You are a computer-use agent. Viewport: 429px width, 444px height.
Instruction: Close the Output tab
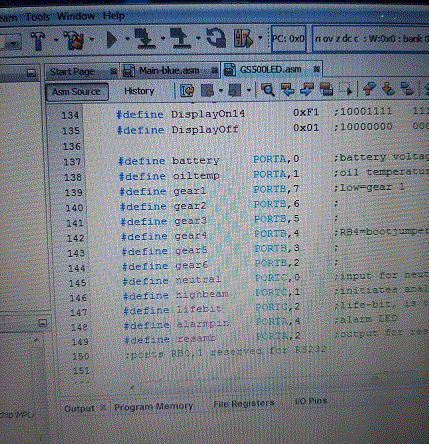tap(103, 408)
